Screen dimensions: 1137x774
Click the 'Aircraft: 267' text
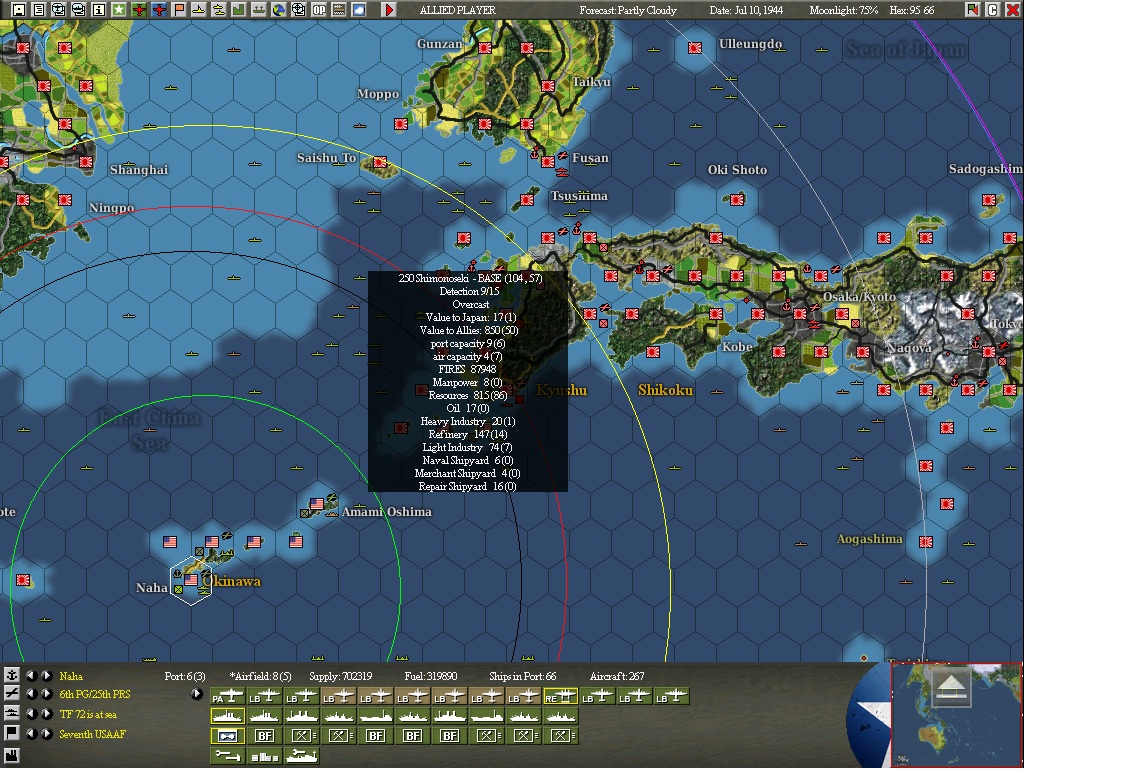pos(617,676)
